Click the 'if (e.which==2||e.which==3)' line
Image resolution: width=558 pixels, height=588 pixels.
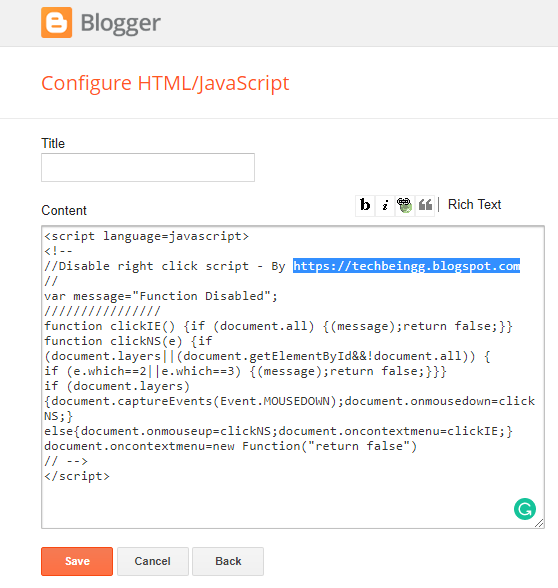245,371
